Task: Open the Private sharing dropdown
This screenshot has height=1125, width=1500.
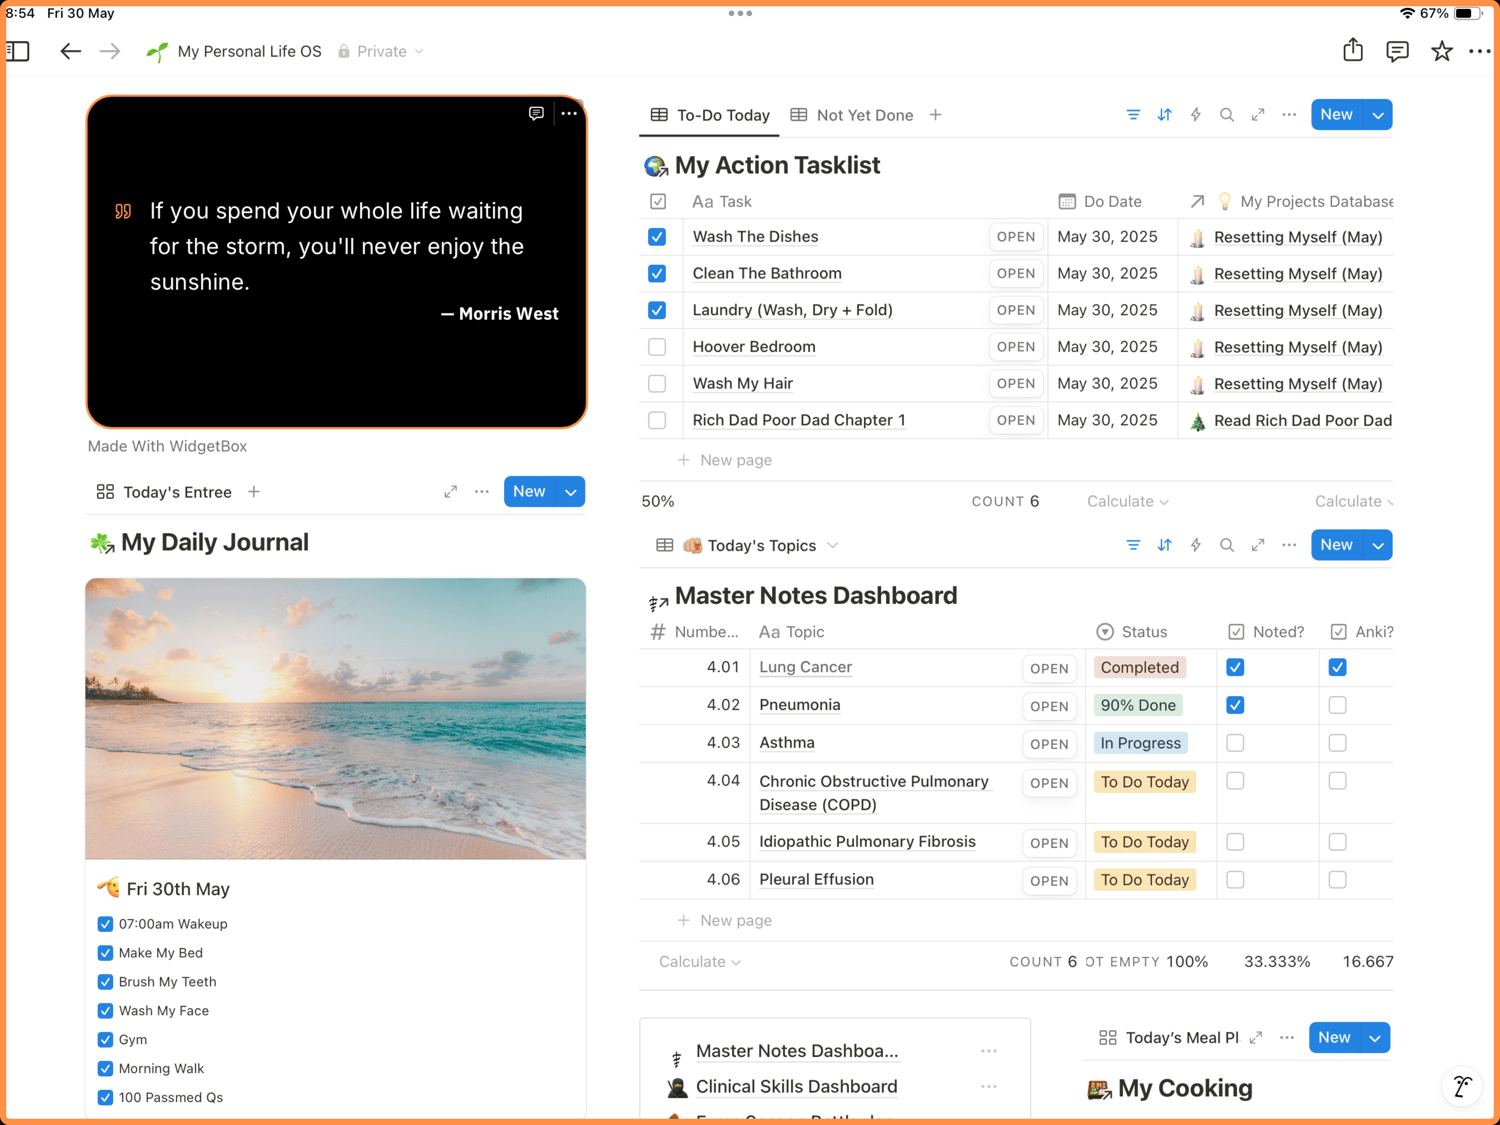Action: tap(381, 51)
